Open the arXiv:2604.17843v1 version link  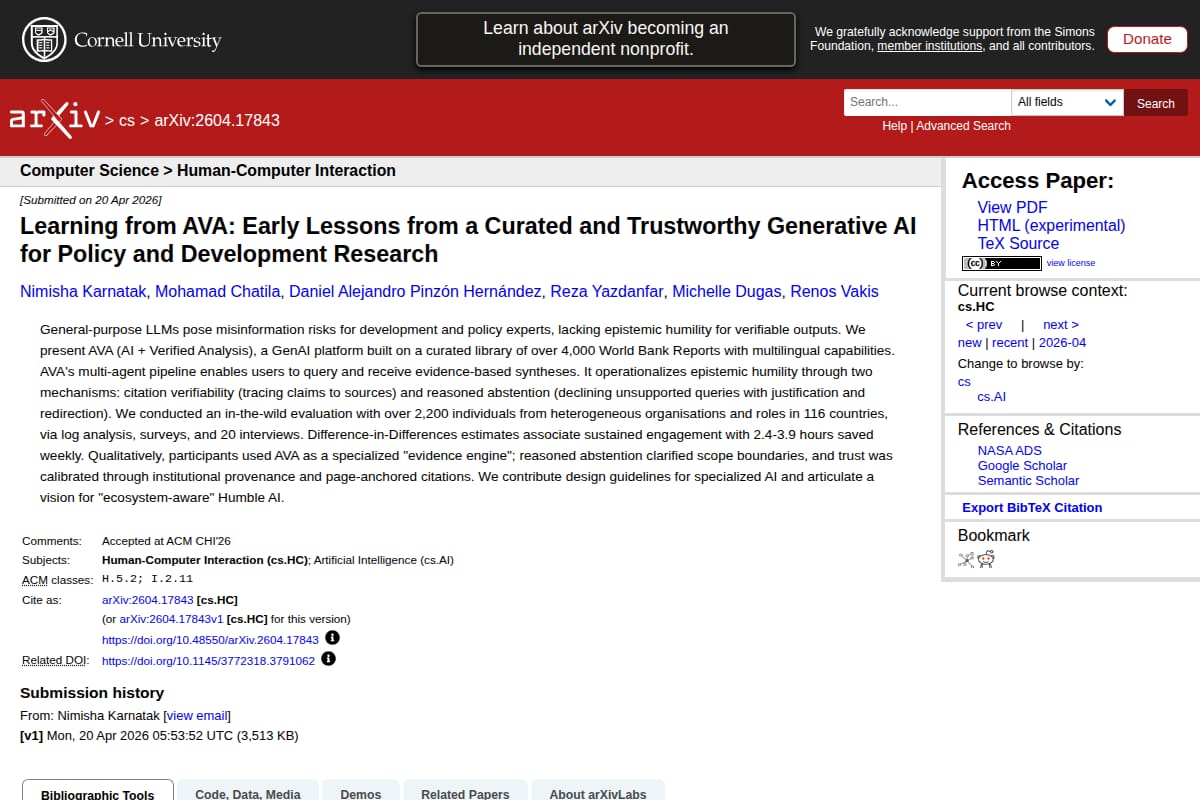[x=171, y=619]
